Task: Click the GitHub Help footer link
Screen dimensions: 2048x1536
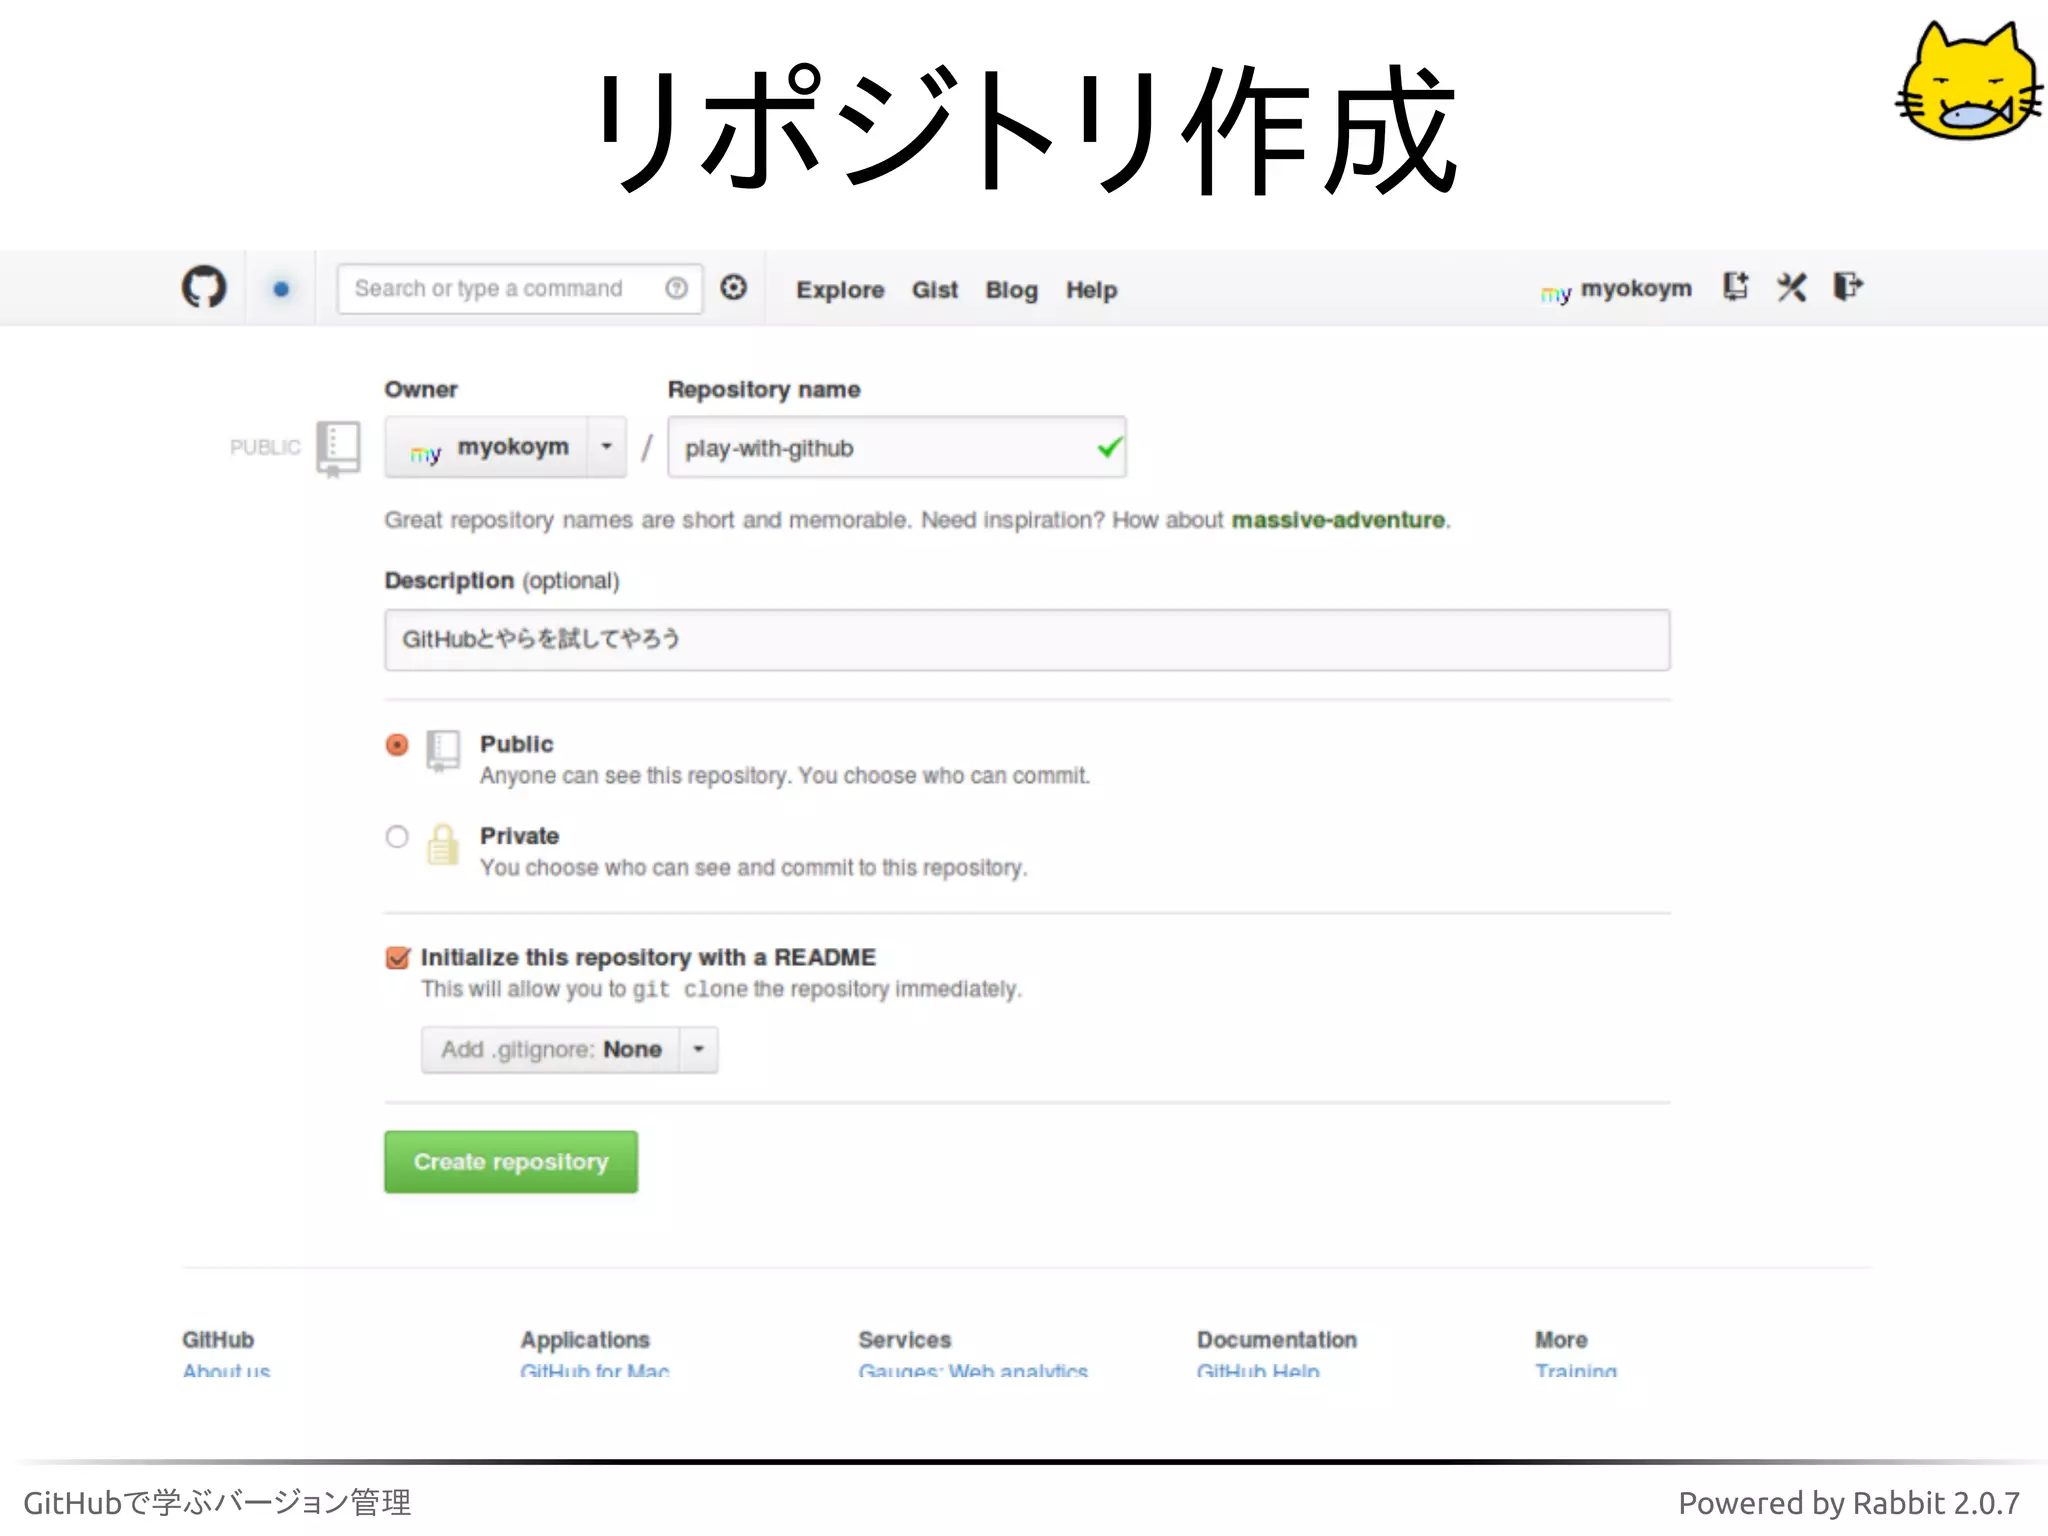Action: pos(1258,1370)
